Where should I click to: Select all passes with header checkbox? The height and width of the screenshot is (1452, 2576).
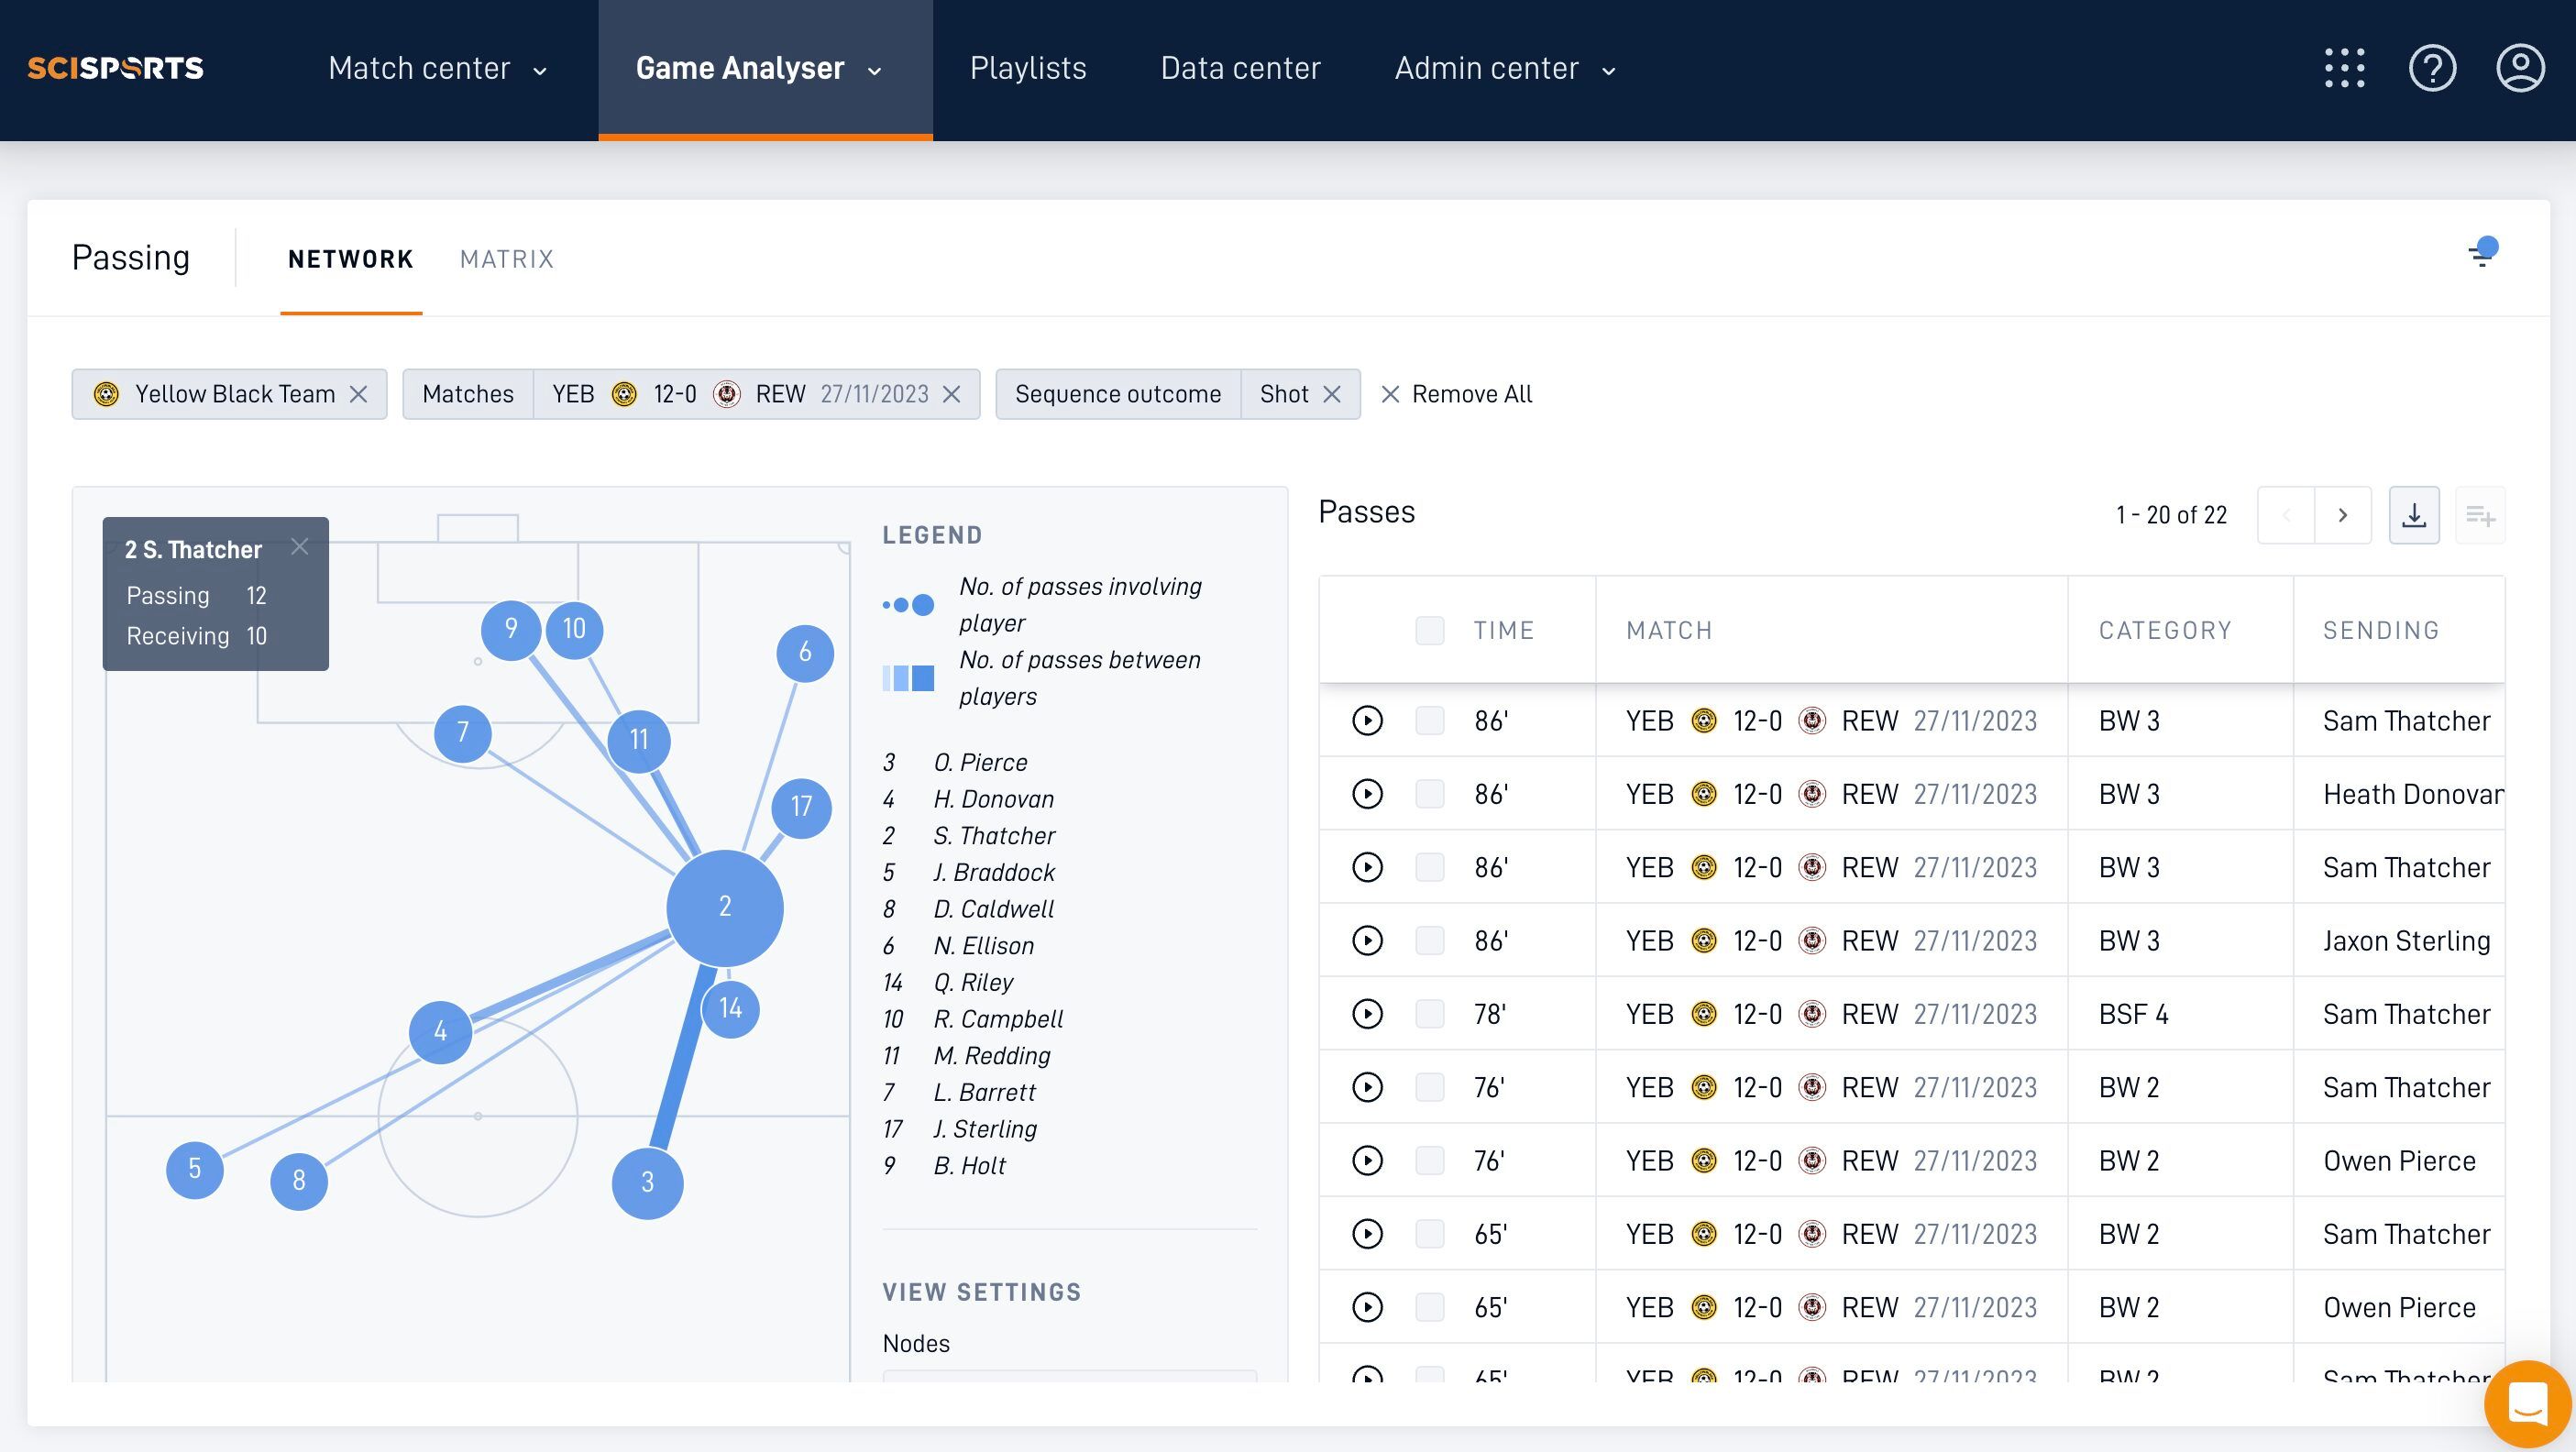[1430, 630]
